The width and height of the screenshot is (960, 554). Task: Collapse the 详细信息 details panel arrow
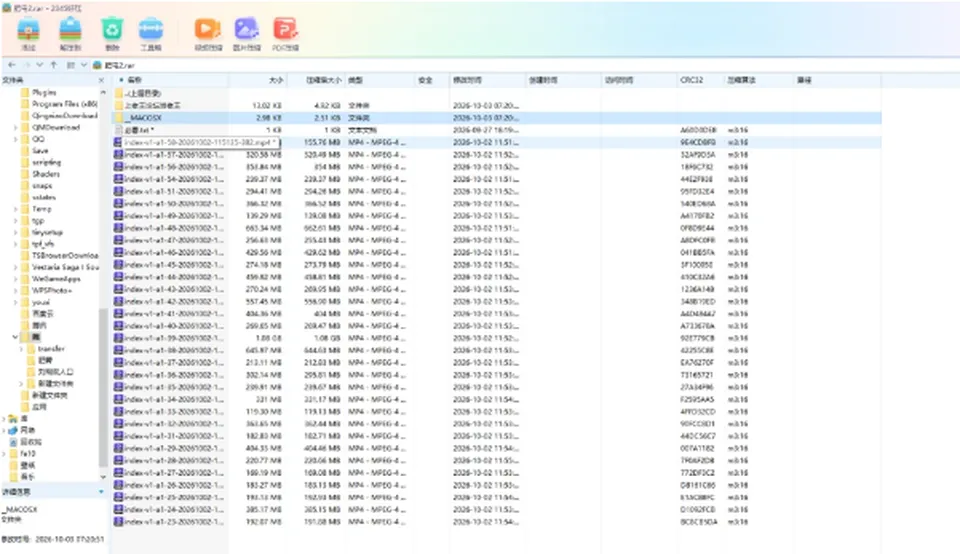pos(101,492)
